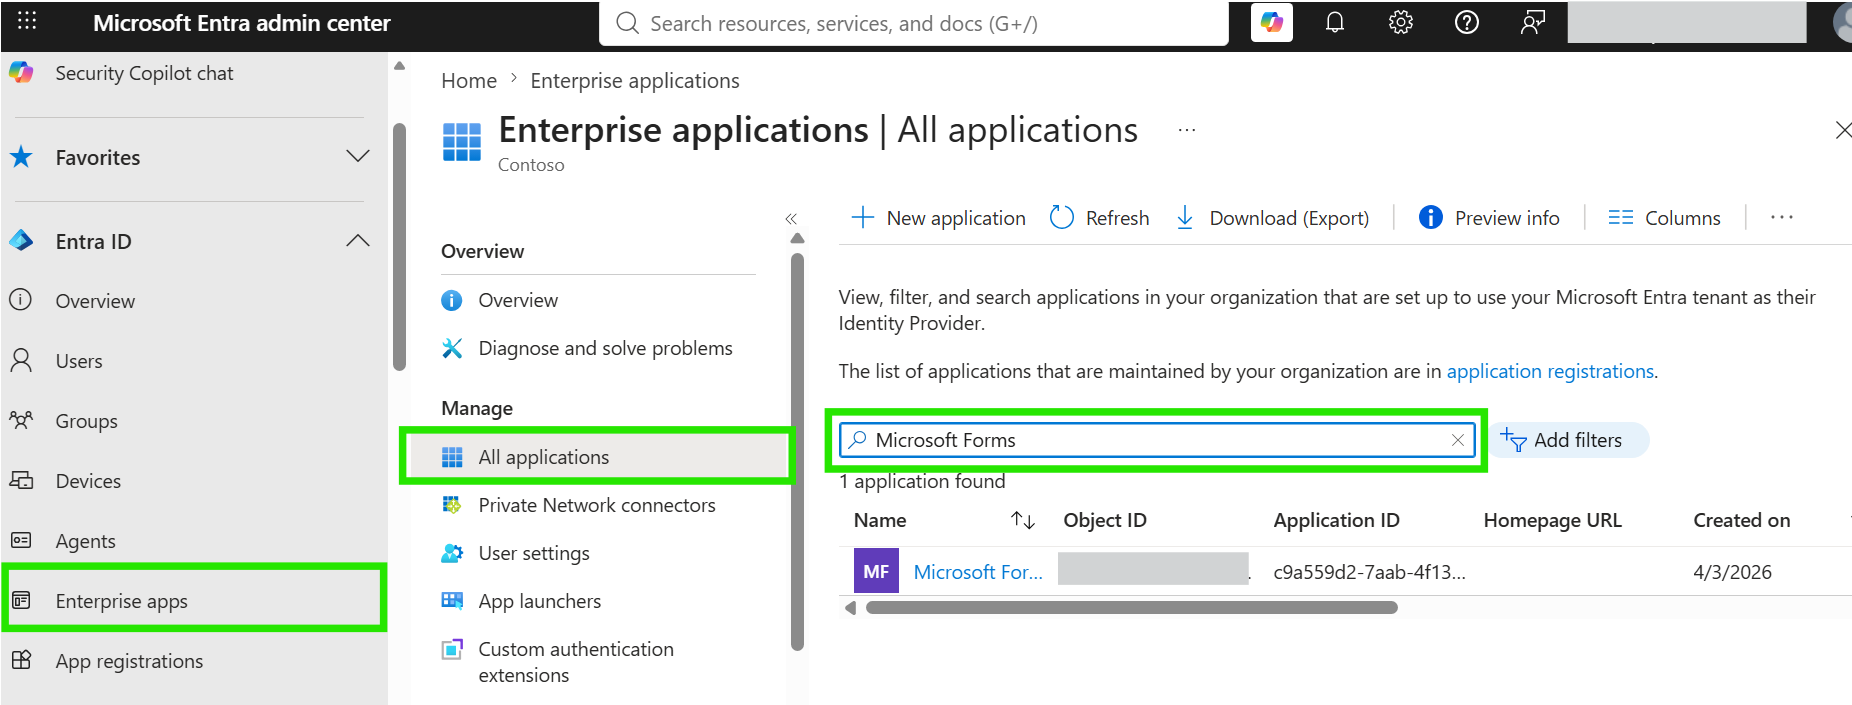Open User settings
The image size is (1852, 705).
(534, 553)
